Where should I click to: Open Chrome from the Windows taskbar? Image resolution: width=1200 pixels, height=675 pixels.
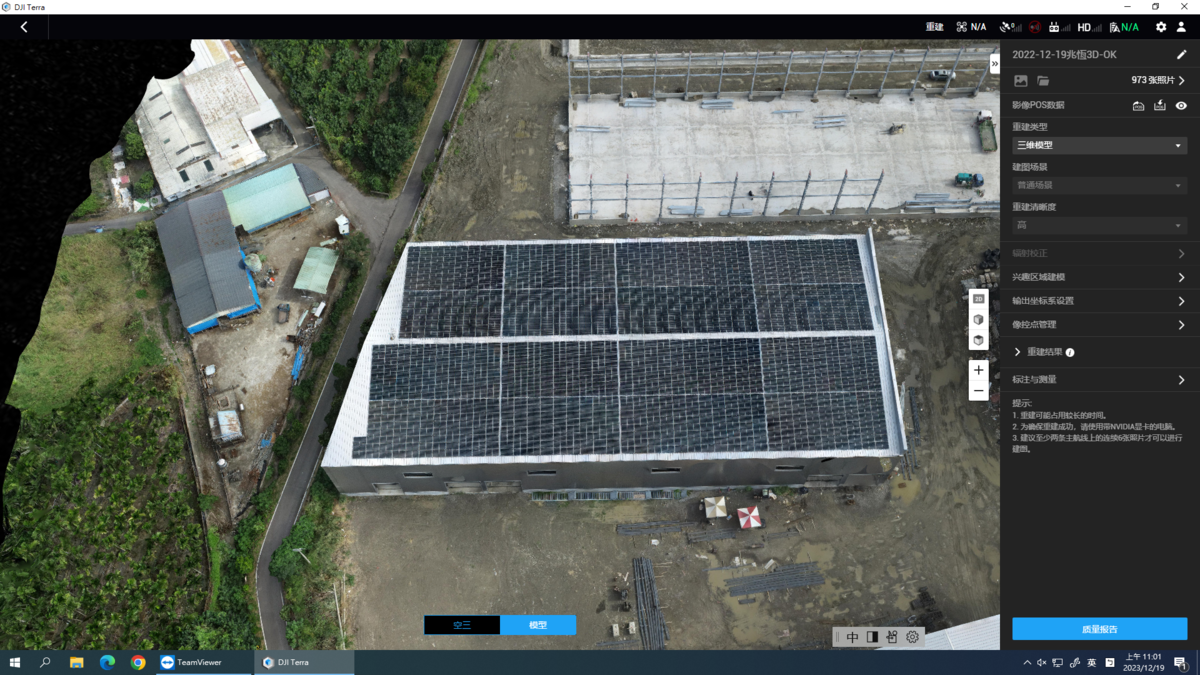(x=138, y=662)
